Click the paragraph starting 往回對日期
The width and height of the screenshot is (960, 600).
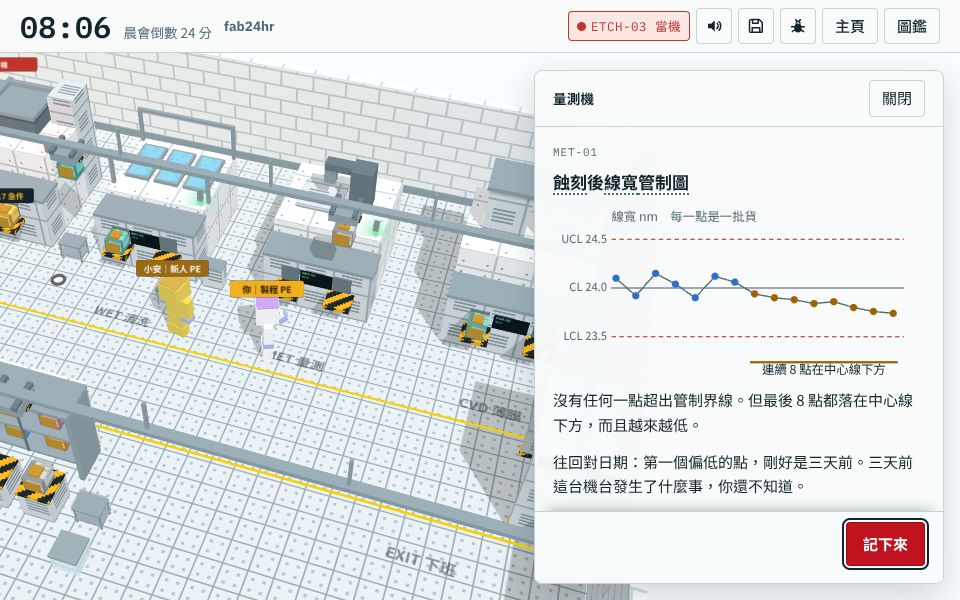[733, 474]
